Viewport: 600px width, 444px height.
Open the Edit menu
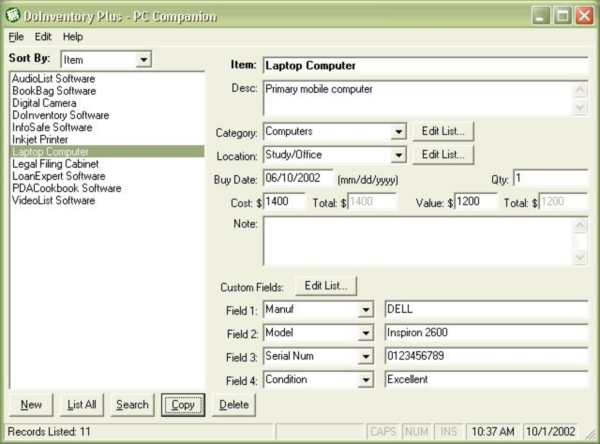coord(43,37)
